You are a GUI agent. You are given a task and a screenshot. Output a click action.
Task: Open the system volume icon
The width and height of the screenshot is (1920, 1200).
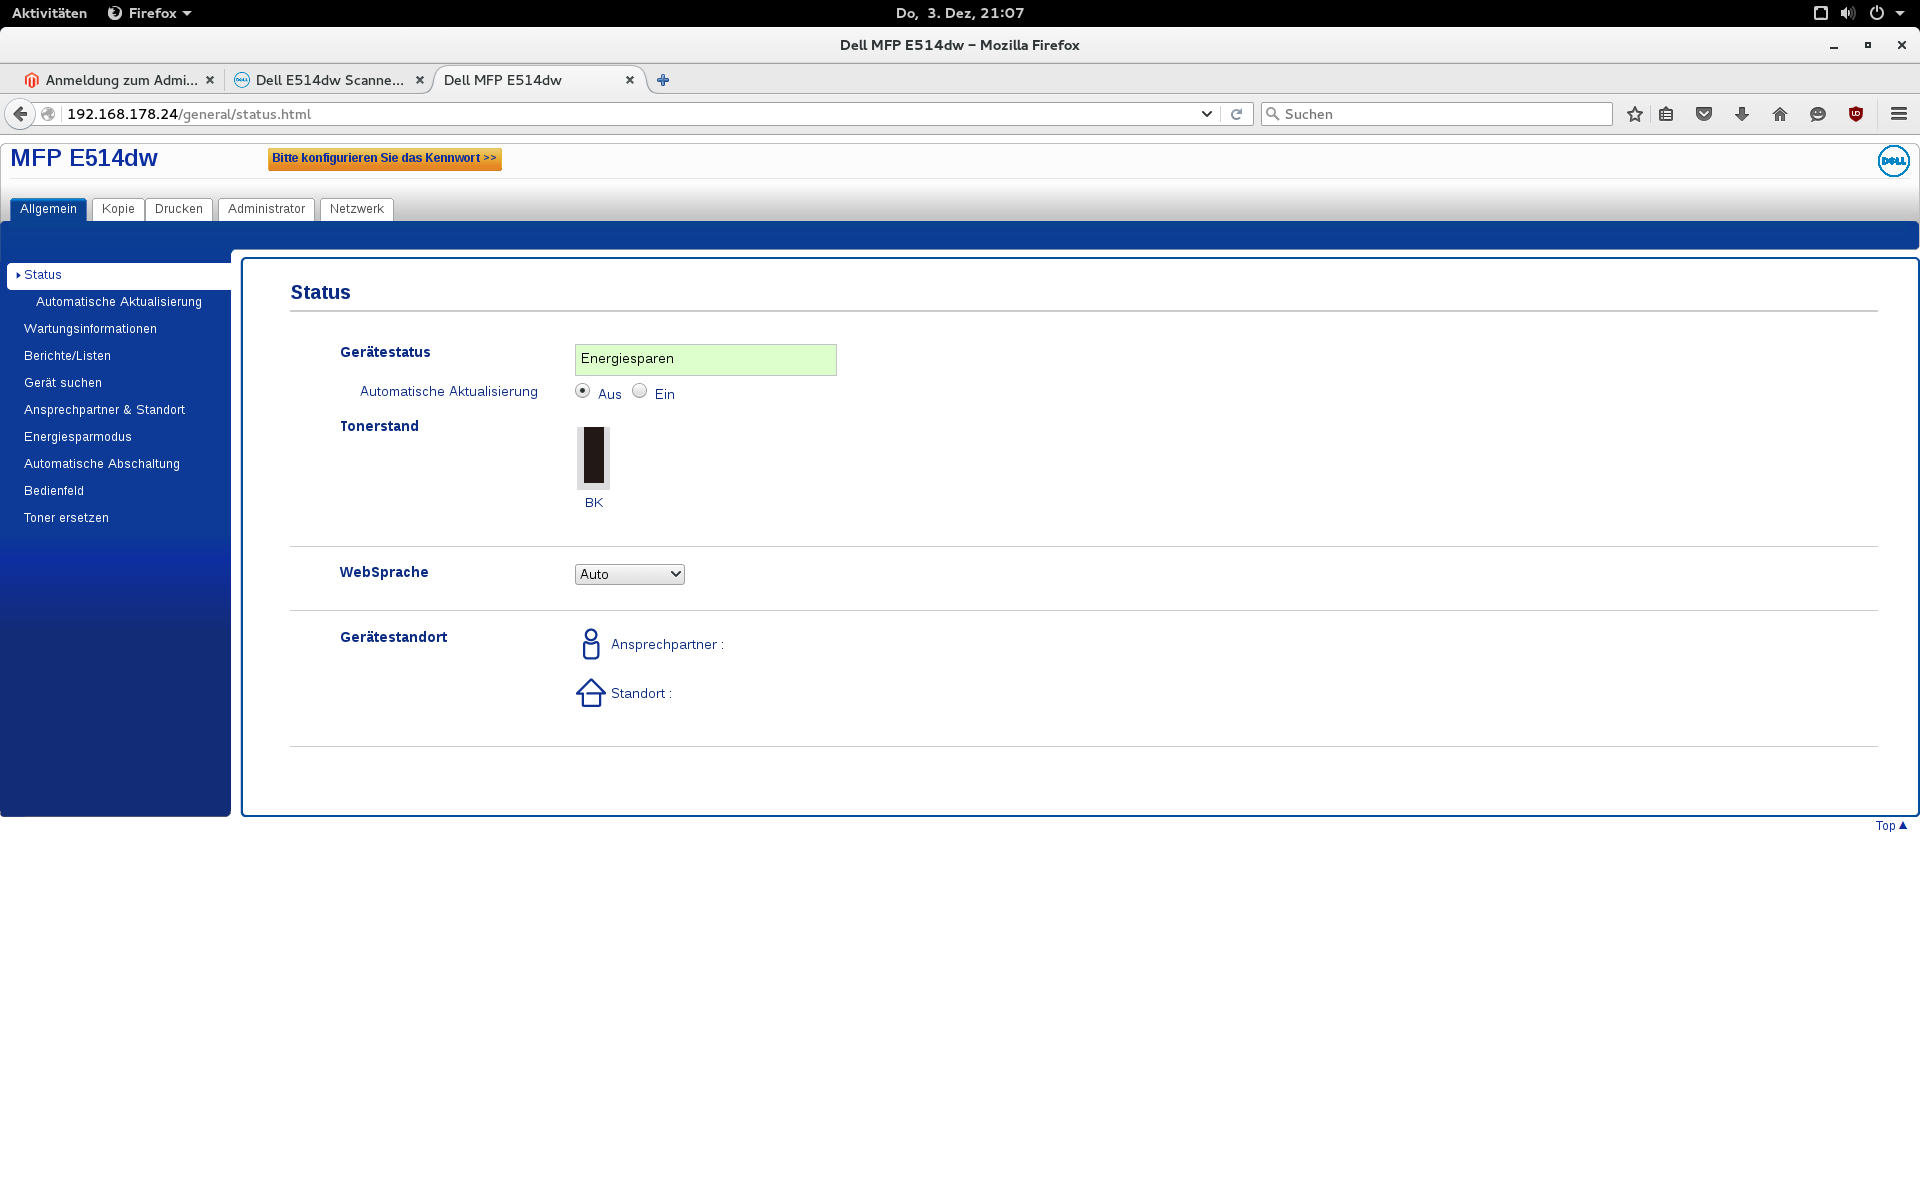pyautogui.click(x=1848, y=13)
